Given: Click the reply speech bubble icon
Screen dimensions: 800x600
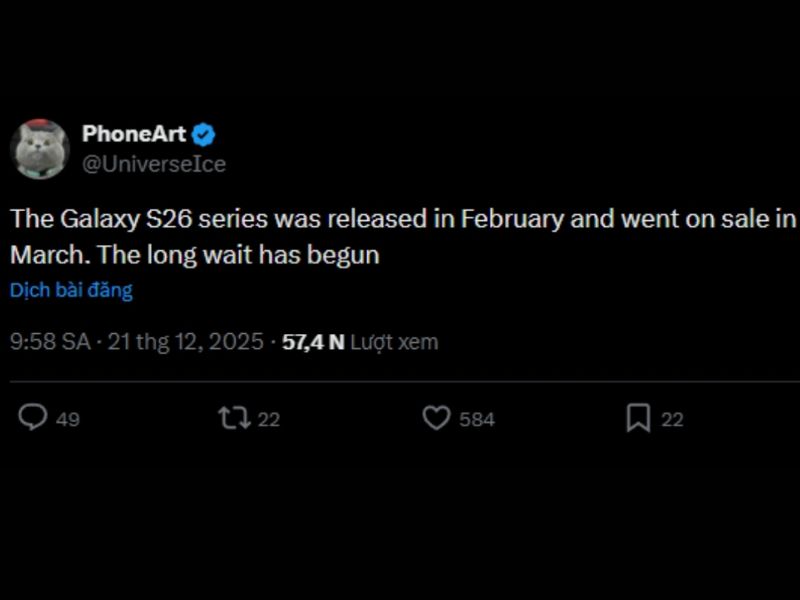Looking at the screenshot, I should click(x=32, y=418).
